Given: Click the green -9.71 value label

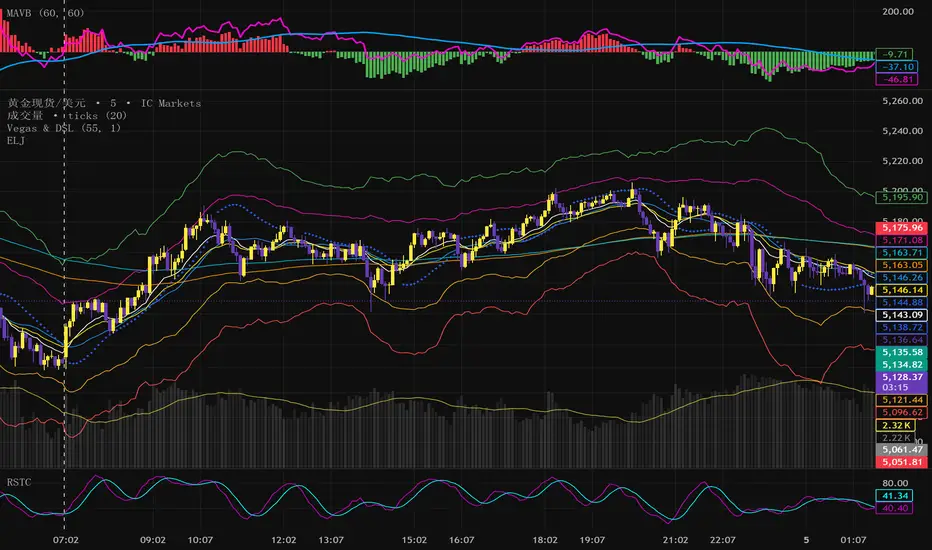Looking at the screenshot, I should click(x=894, y=54).
